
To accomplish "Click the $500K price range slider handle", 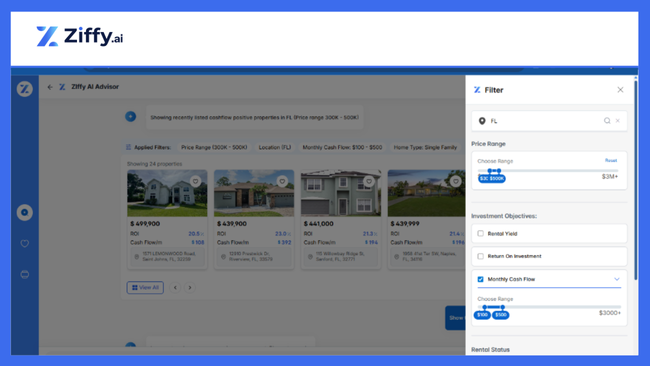I will 499,171.
